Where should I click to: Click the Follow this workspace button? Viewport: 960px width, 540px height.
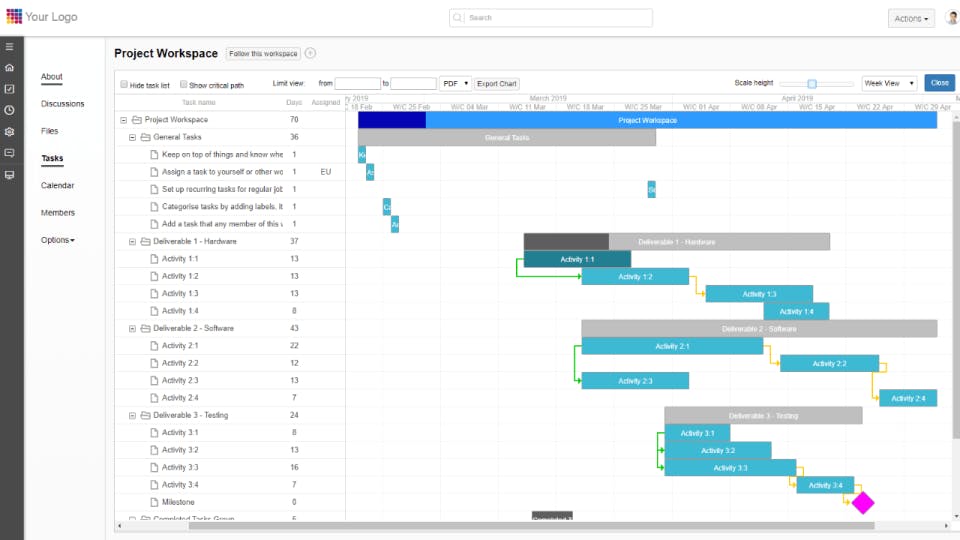coord(263,53)
